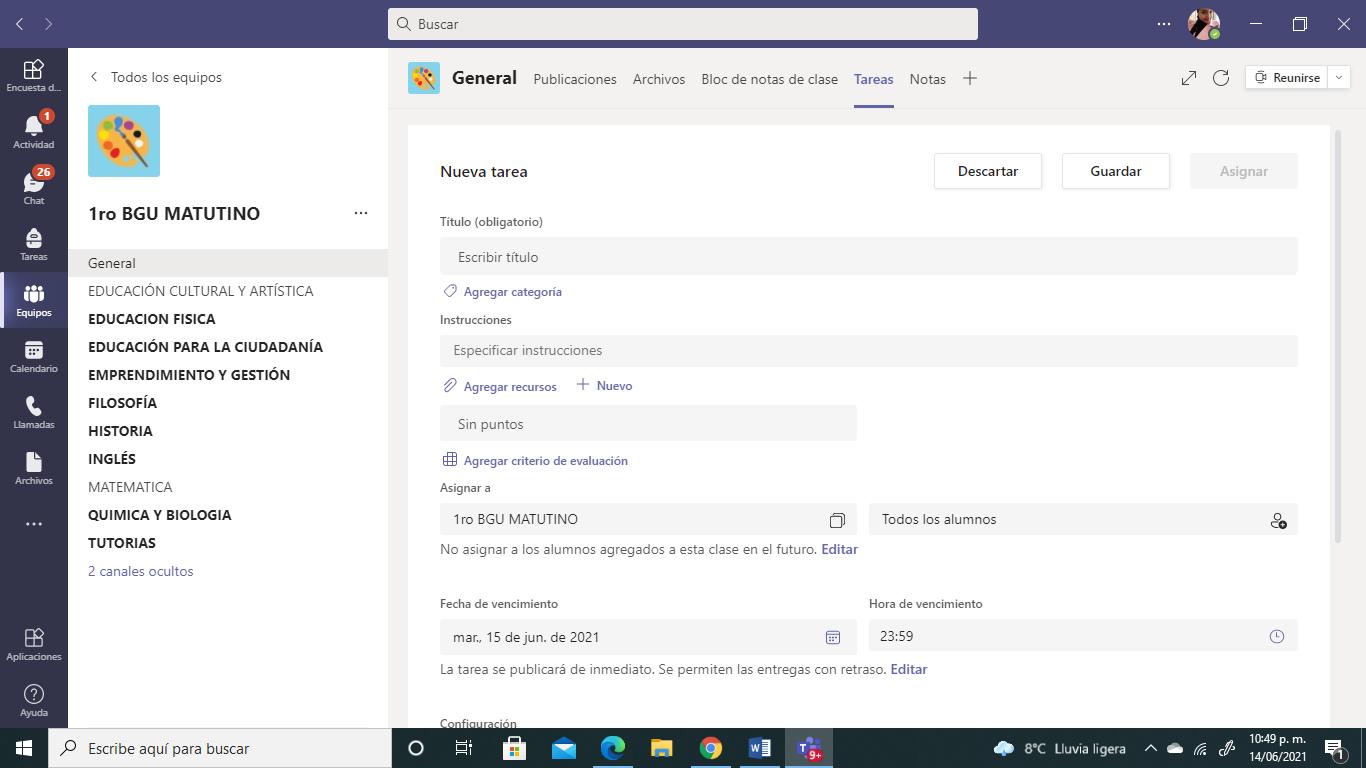Screen dimensions: 1366x768
Task: Open EMPRENDIMIENTO Y GESTIÓN channel
Action: tap(228, 375)
